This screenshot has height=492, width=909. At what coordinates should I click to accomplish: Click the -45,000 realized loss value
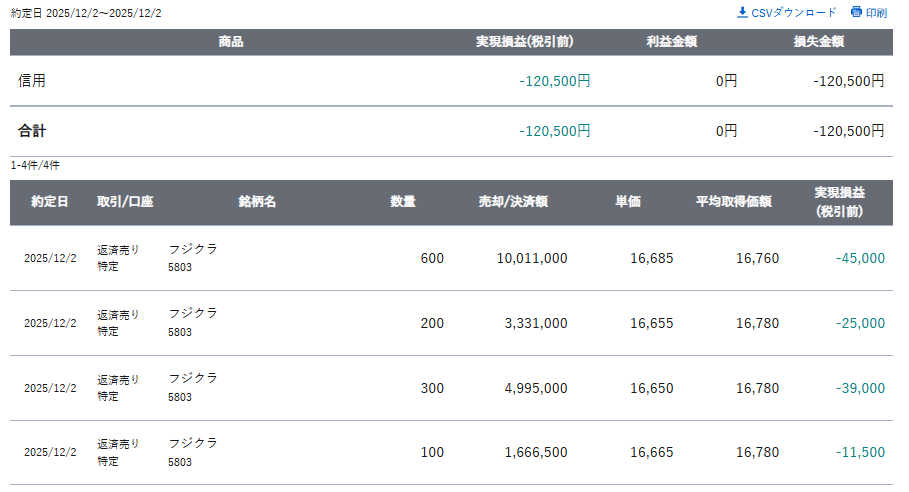click(x=860, y=258)
